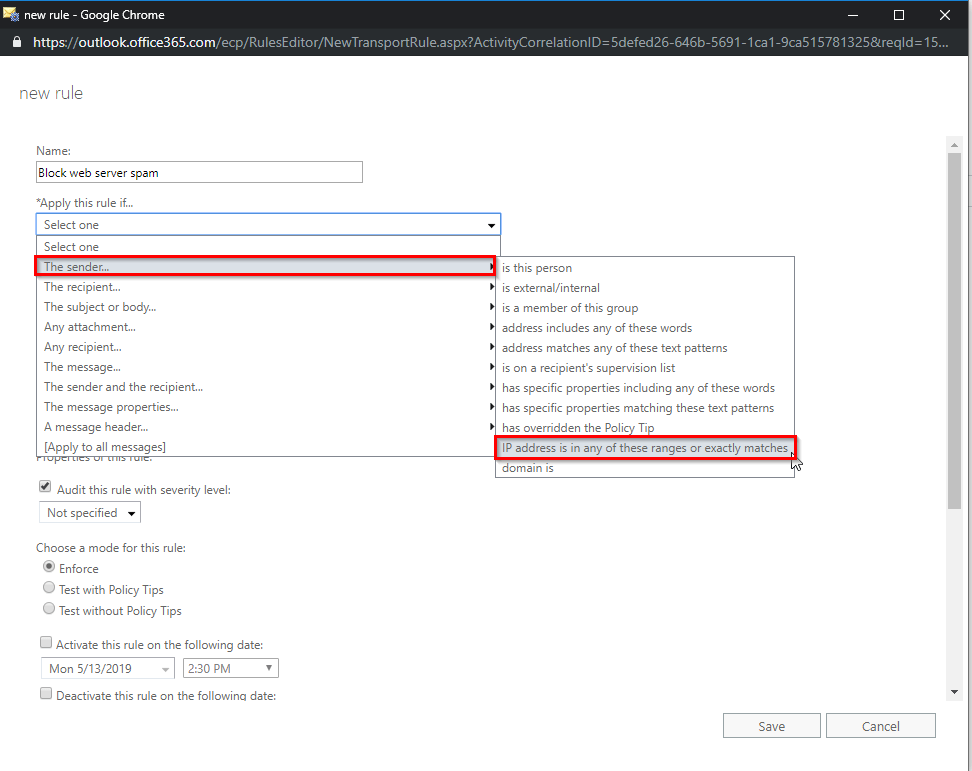
Task: Switch mode to "Test with Policy Tips"
Action: (49, 587)
